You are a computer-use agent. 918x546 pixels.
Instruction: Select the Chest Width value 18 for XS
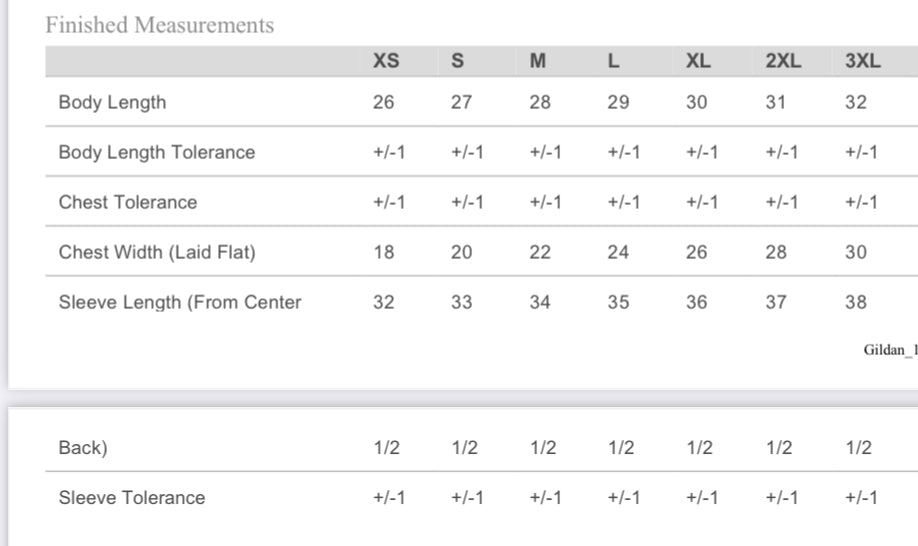[x=383, y=252]
